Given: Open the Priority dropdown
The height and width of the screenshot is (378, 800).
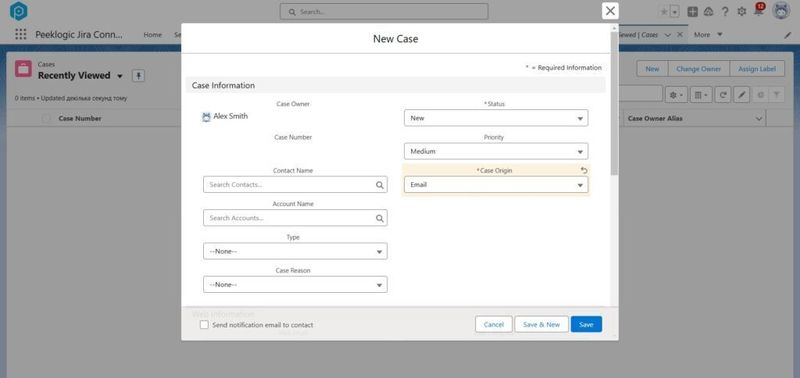Looking at the screenshot, I should pos(496,152).
